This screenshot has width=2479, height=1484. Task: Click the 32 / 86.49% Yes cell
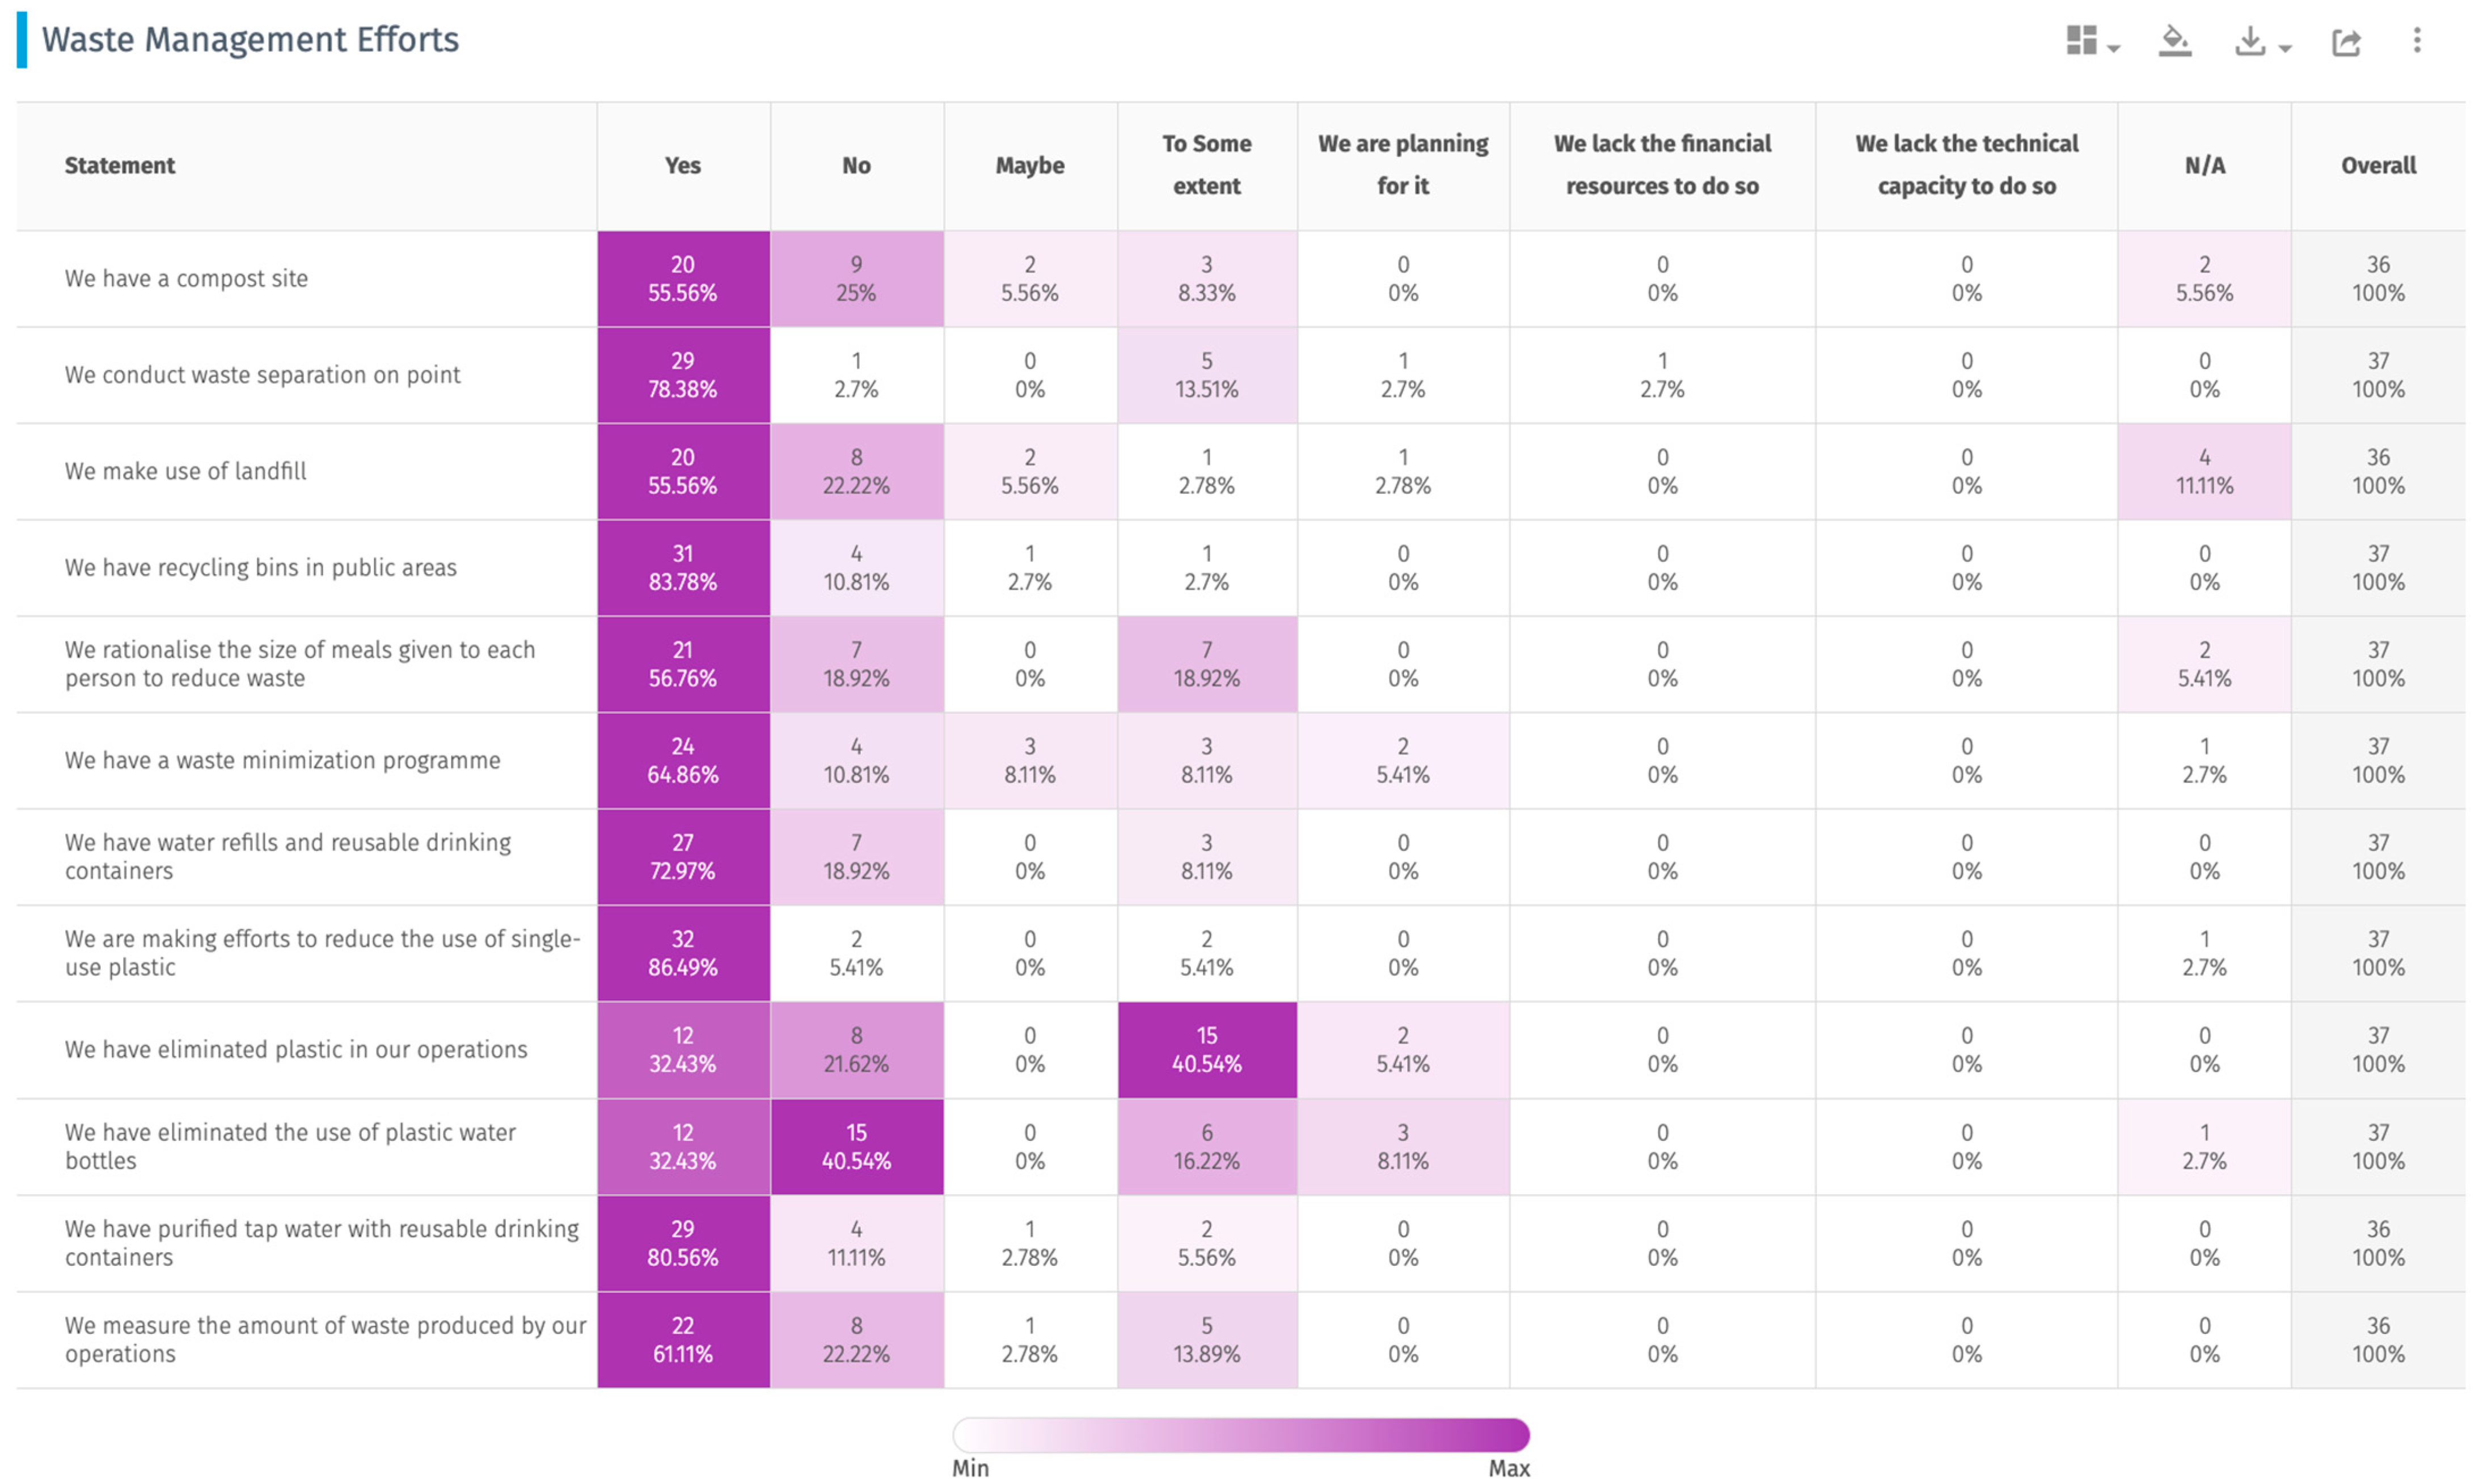coord(683,953)
